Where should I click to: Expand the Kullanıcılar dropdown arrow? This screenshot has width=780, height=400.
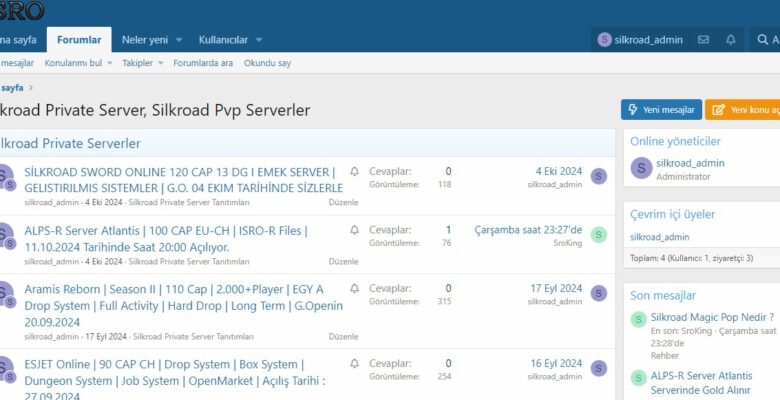pos(259,40)
